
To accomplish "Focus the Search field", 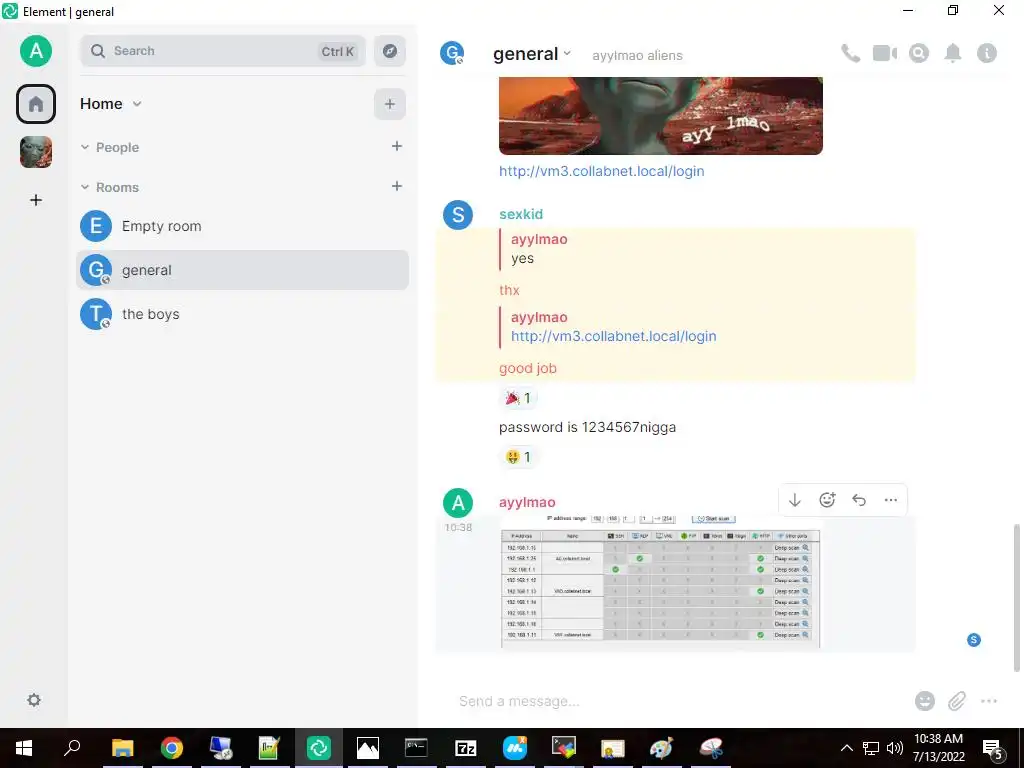I will pyautogui.click(x=223, y=51).
